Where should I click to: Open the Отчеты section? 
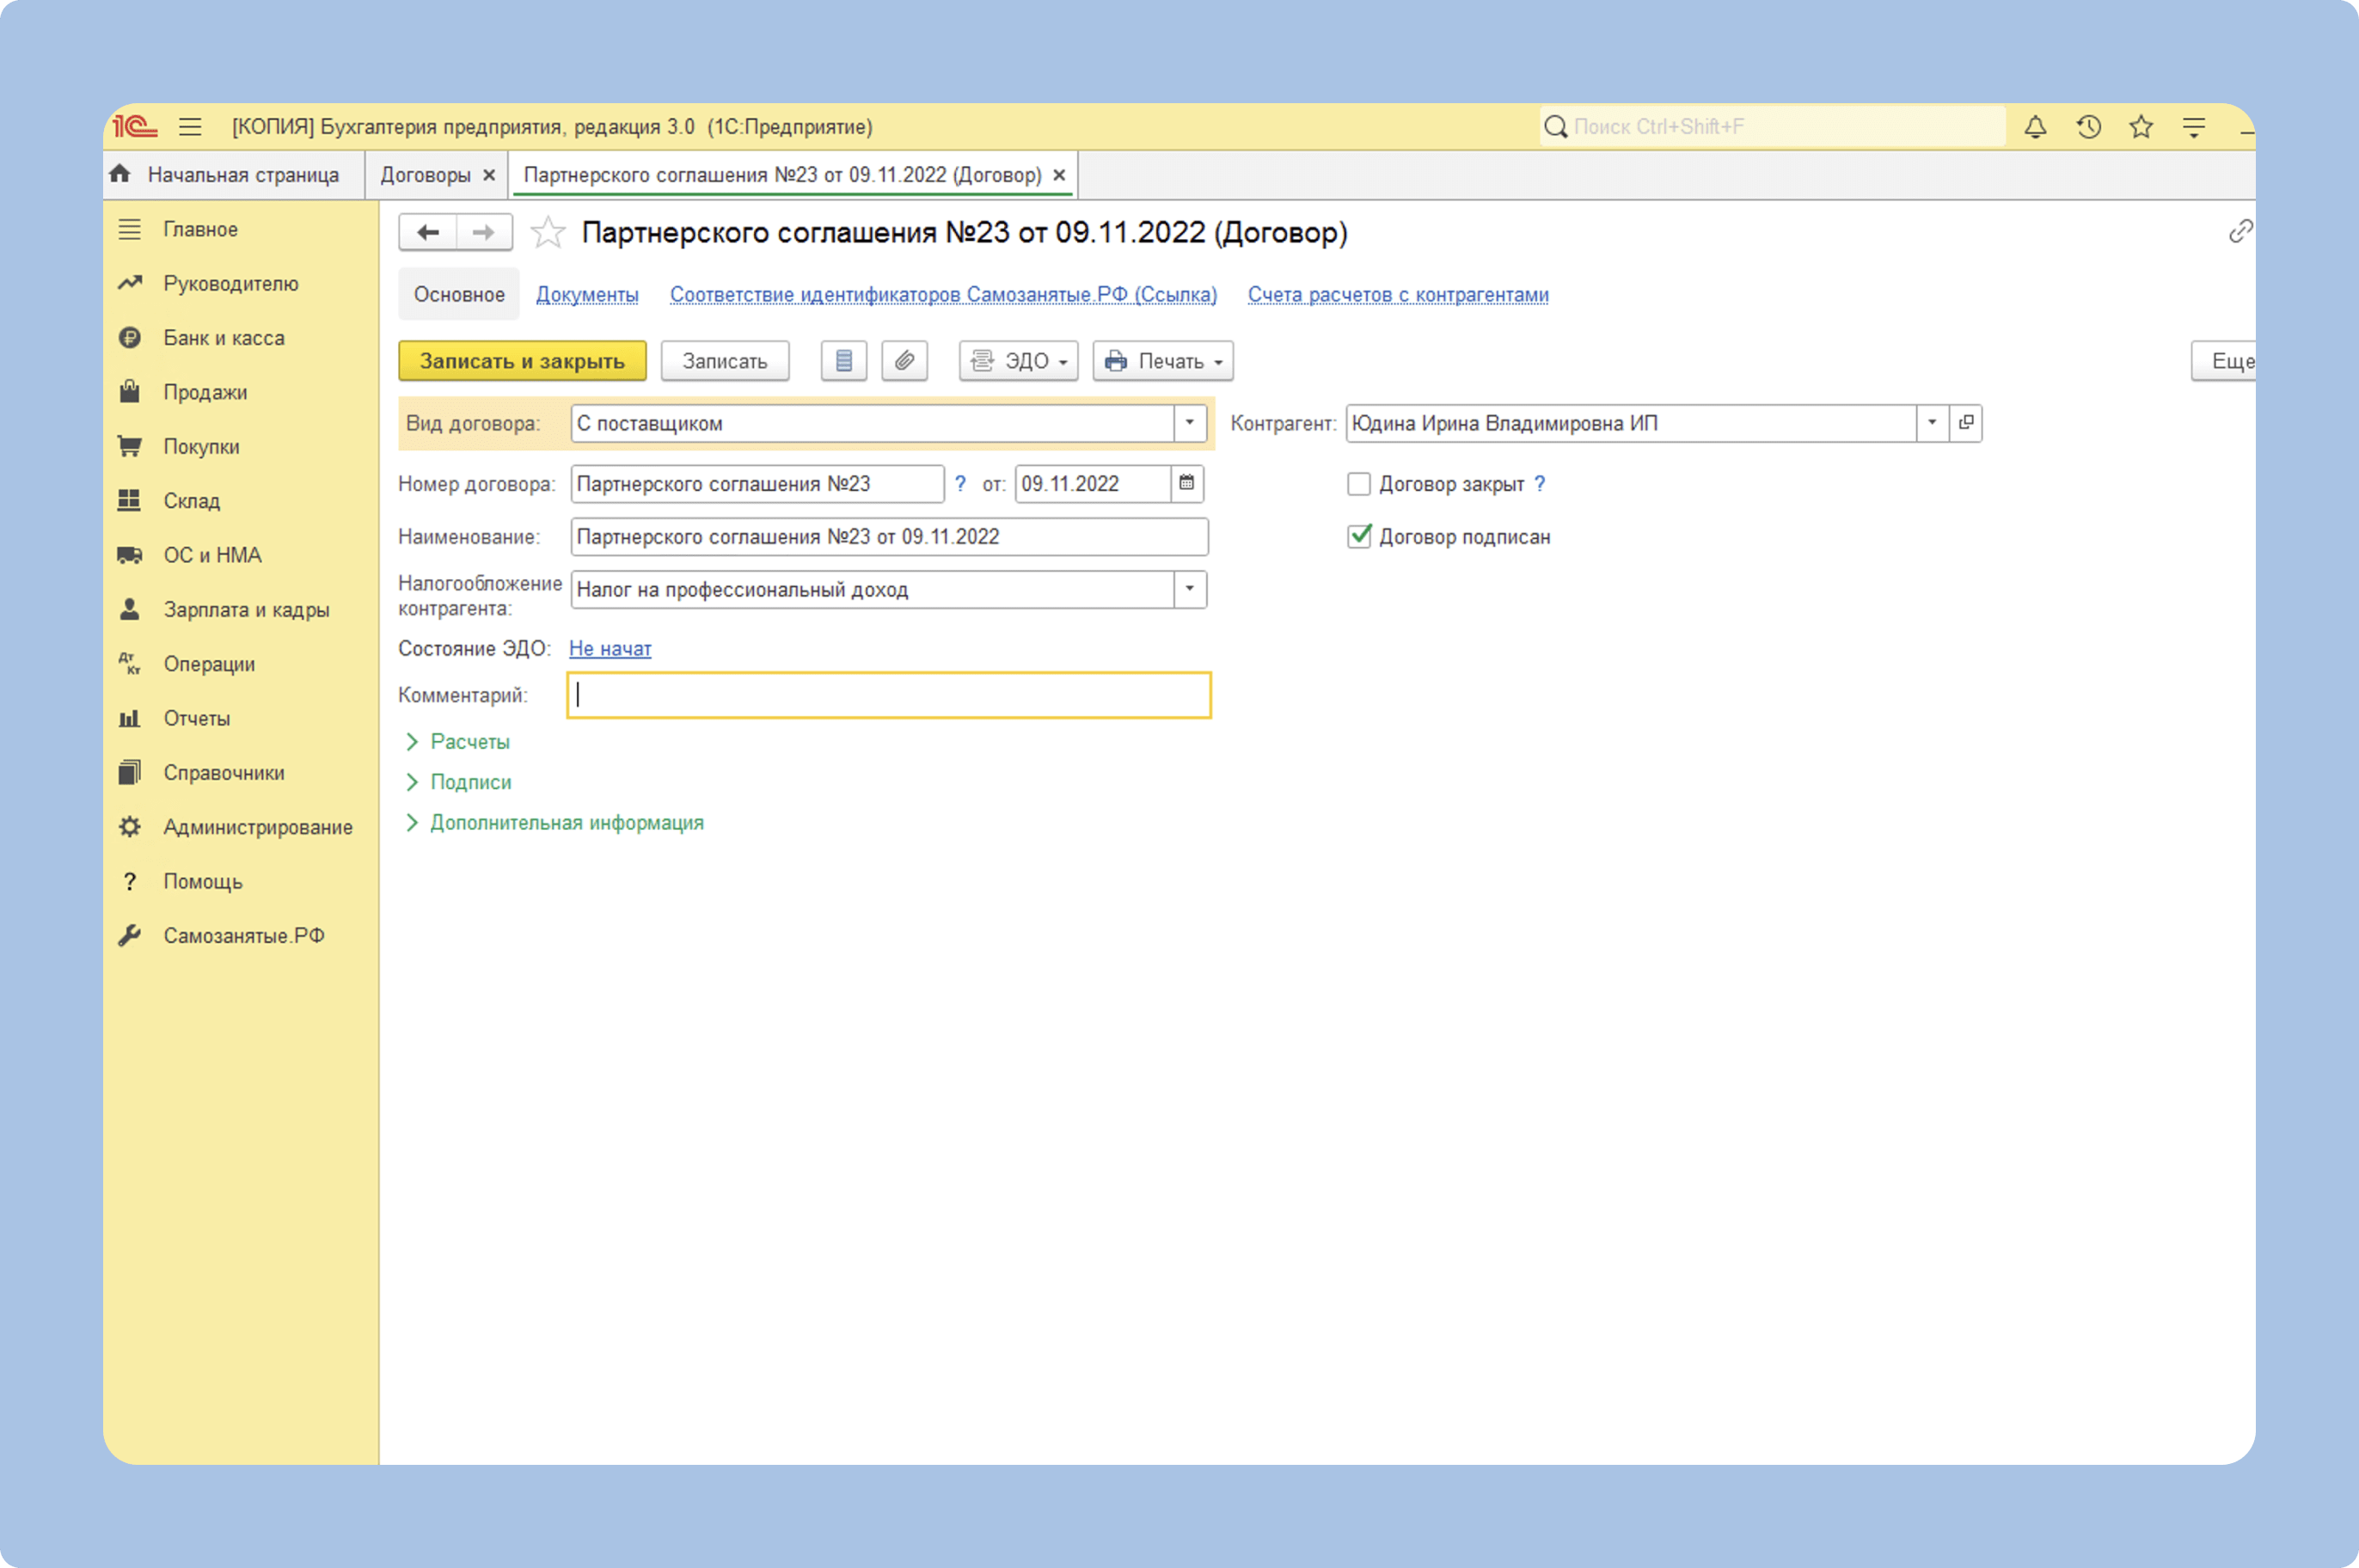197,718
